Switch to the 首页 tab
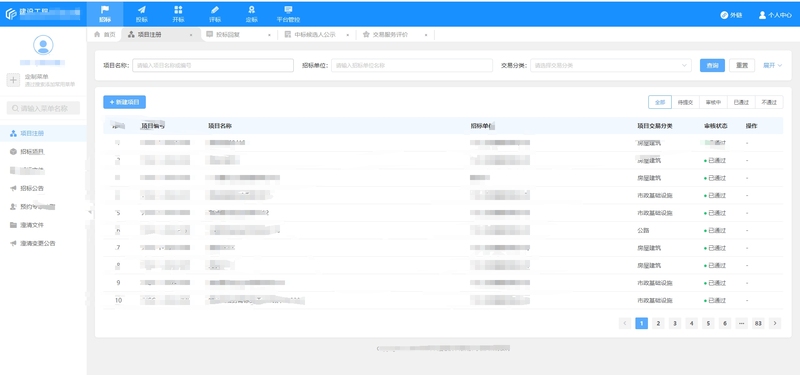Image resolution: width=800 pixels, height=375 pixels. coord(105,35)
